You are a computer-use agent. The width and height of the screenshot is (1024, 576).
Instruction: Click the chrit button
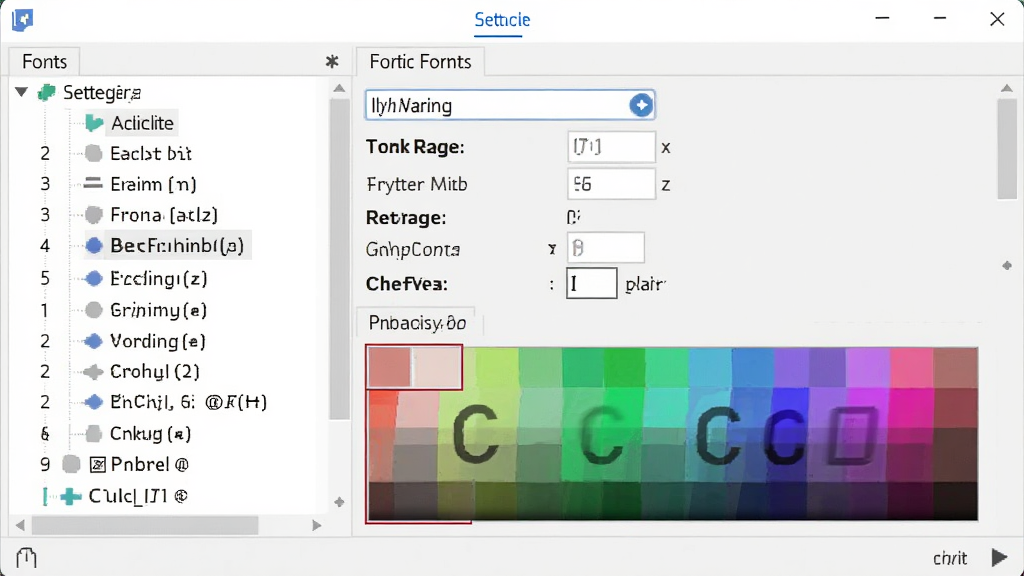click(950, 558)
